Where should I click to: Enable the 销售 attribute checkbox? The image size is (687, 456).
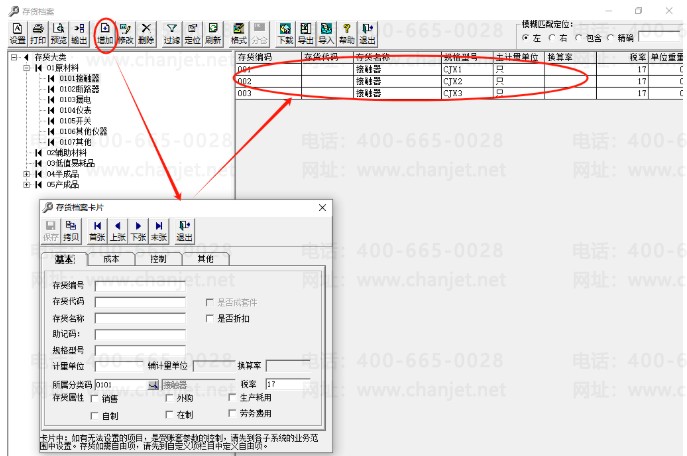pyautogui.click(x=94, y=399)
